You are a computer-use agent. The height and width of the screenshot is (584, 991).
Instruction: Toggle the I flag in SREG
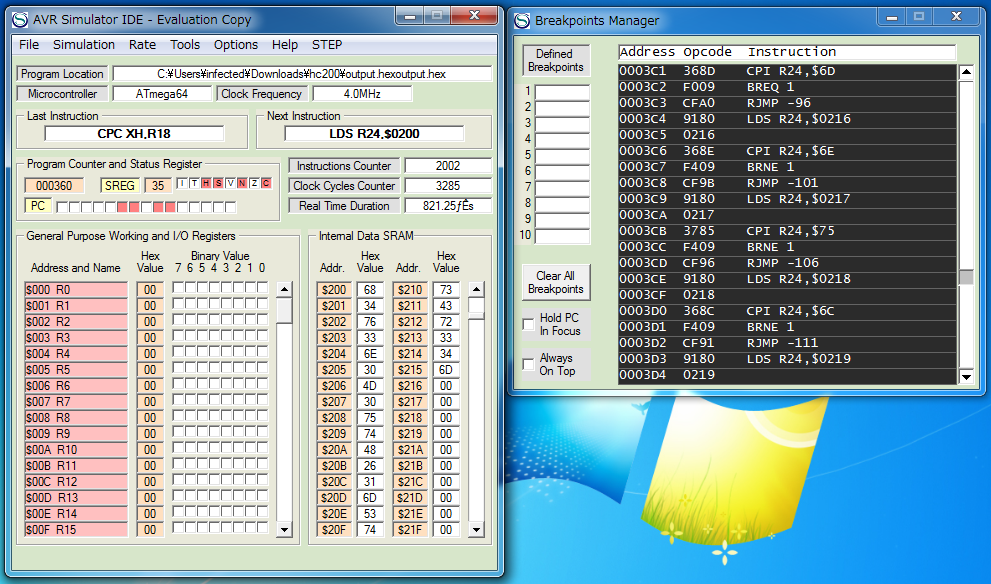tap(182, 183)
